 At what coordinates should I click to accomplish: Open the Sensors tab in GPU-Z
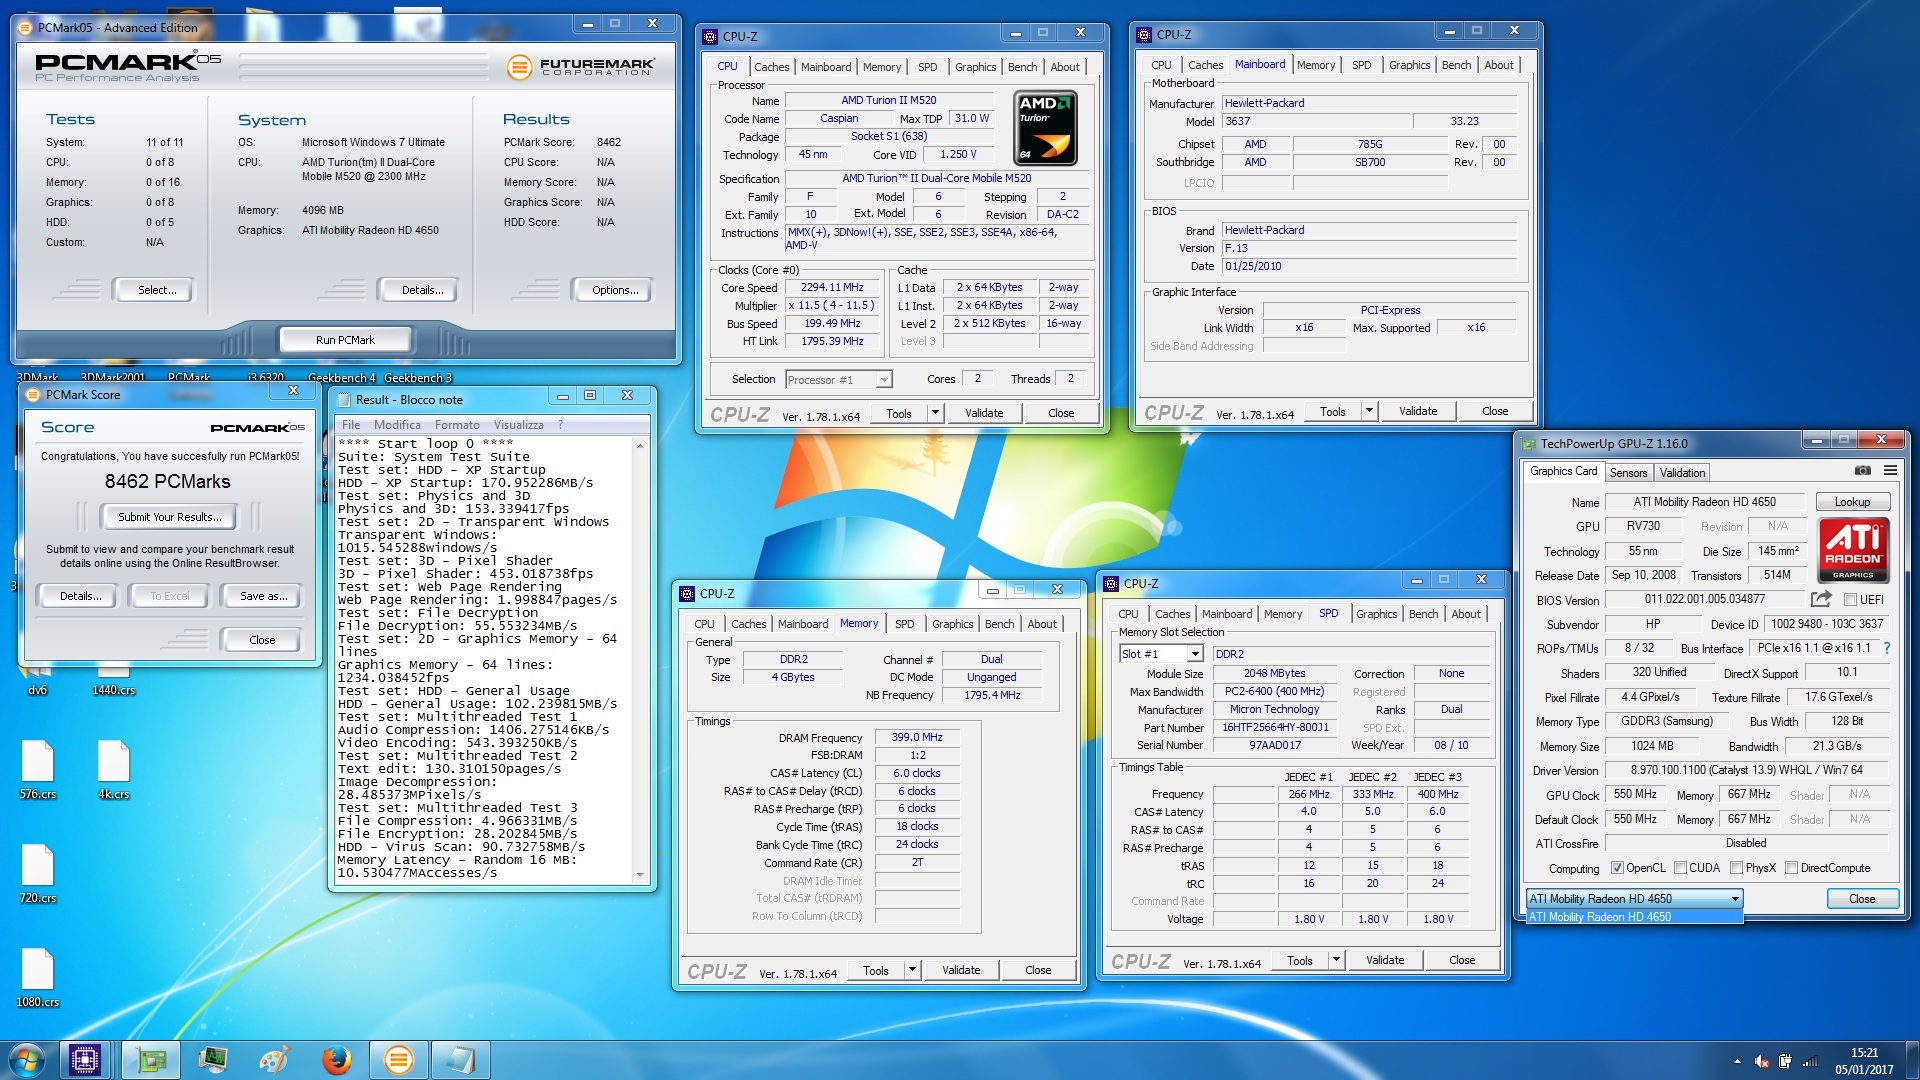(1628, 473)
